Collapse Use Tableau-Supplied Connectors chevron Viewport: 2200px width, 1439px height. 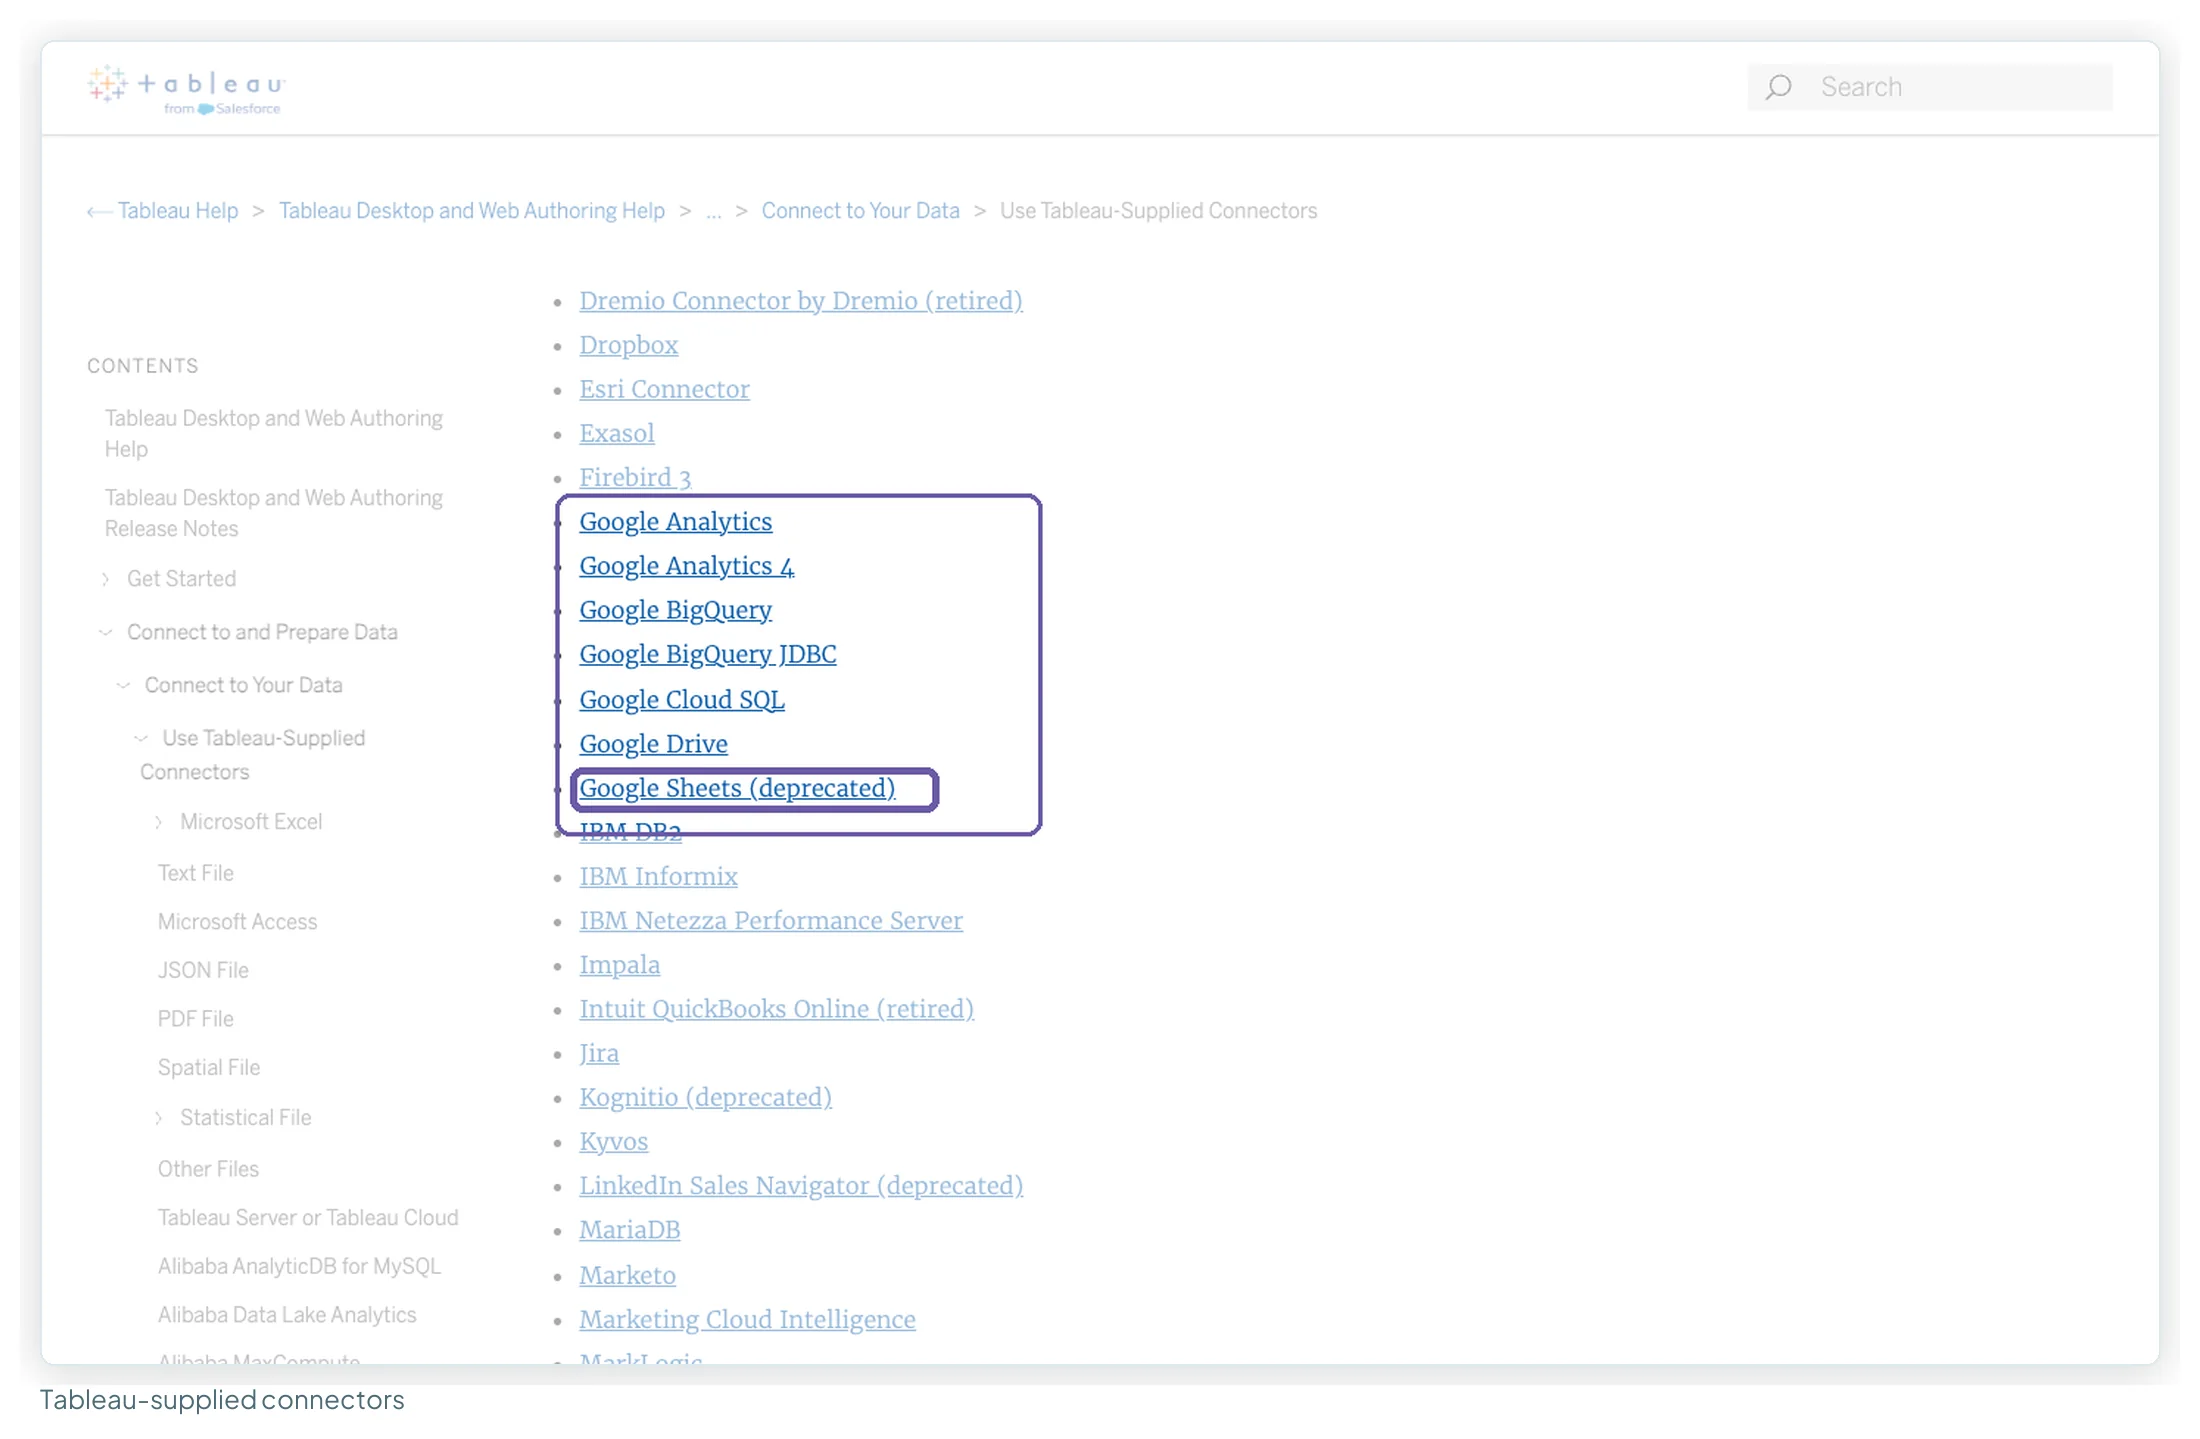(141, 738)
